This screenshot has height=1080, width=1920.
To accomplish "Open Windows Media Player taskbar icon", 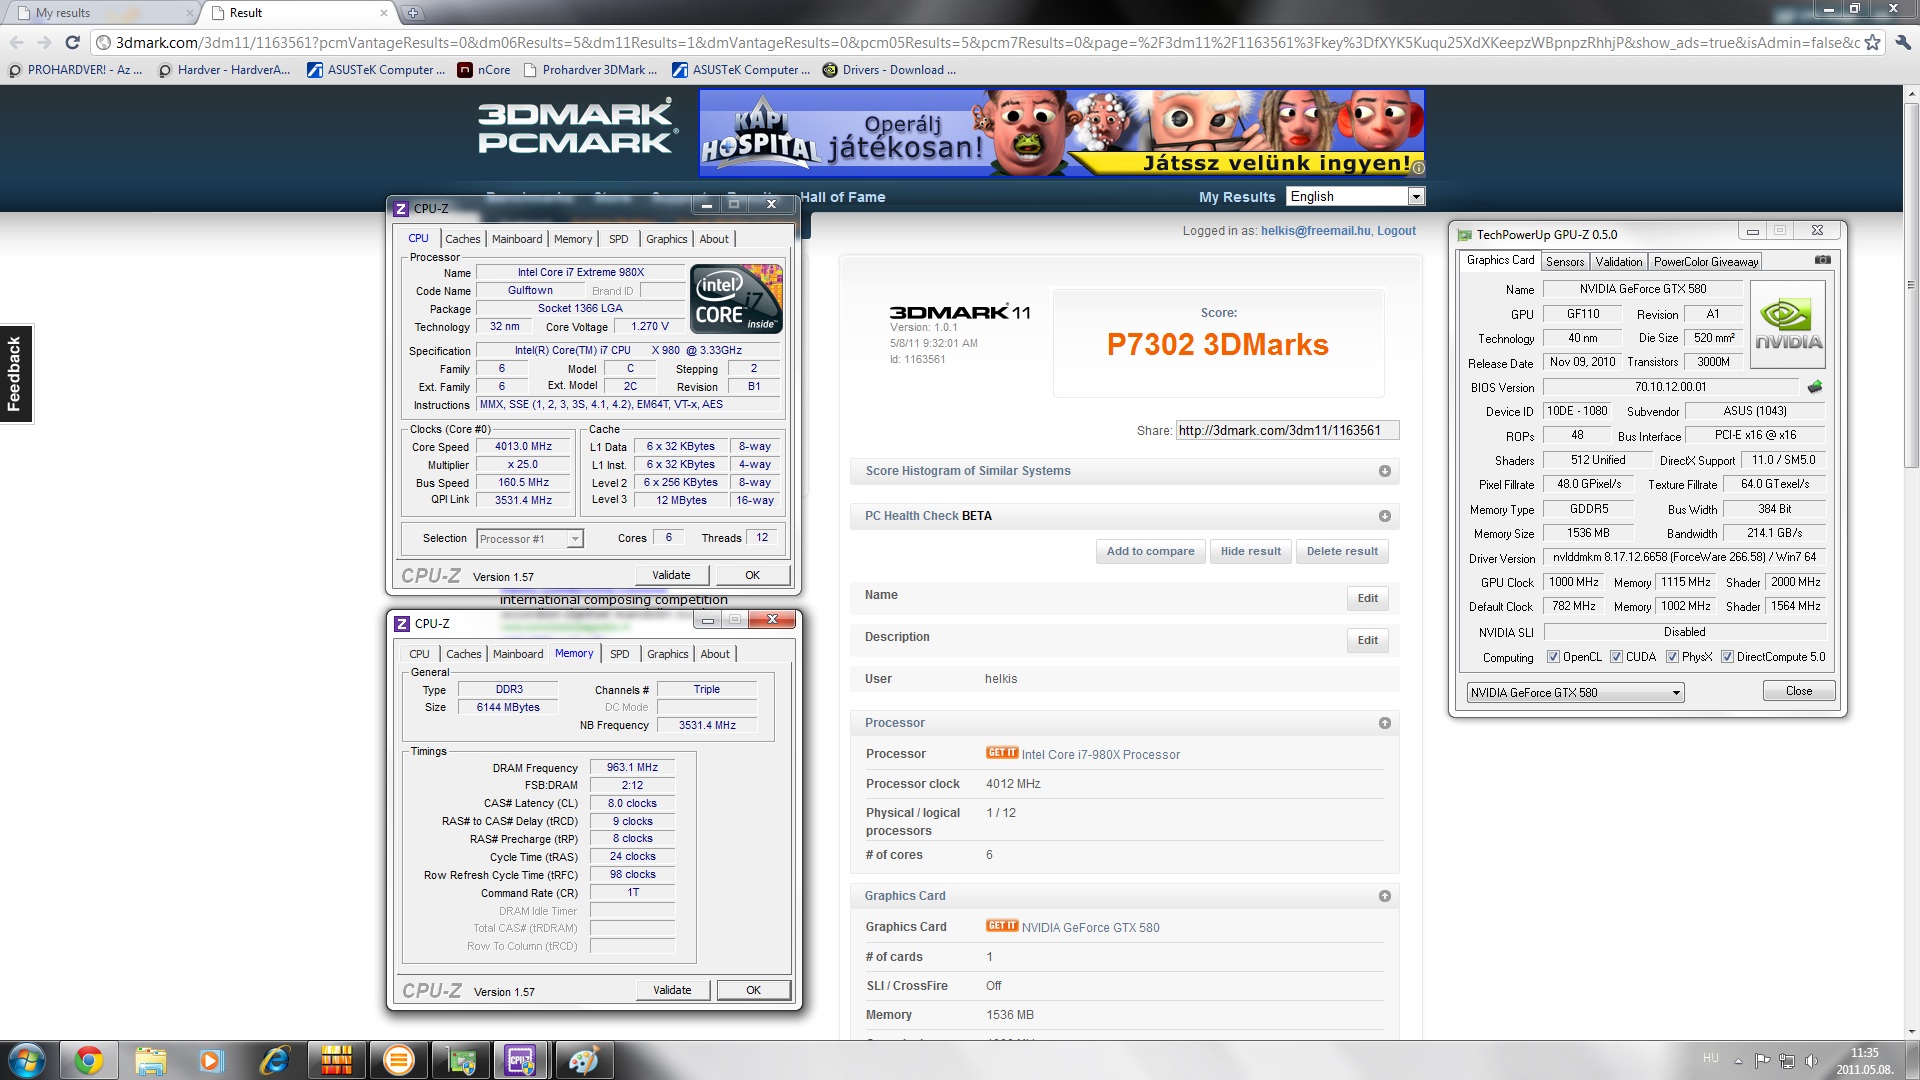I will coord(211,1060).
